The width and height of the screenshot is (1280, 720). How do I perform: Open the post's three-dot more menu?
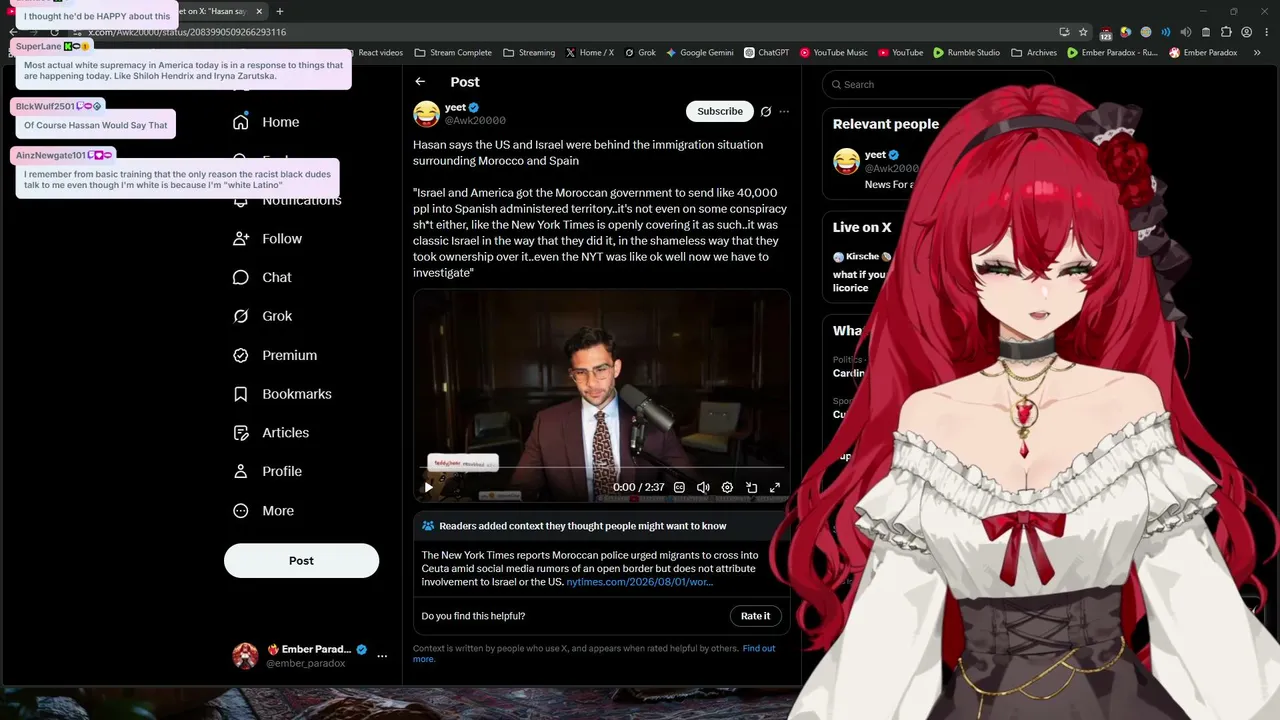784,111
